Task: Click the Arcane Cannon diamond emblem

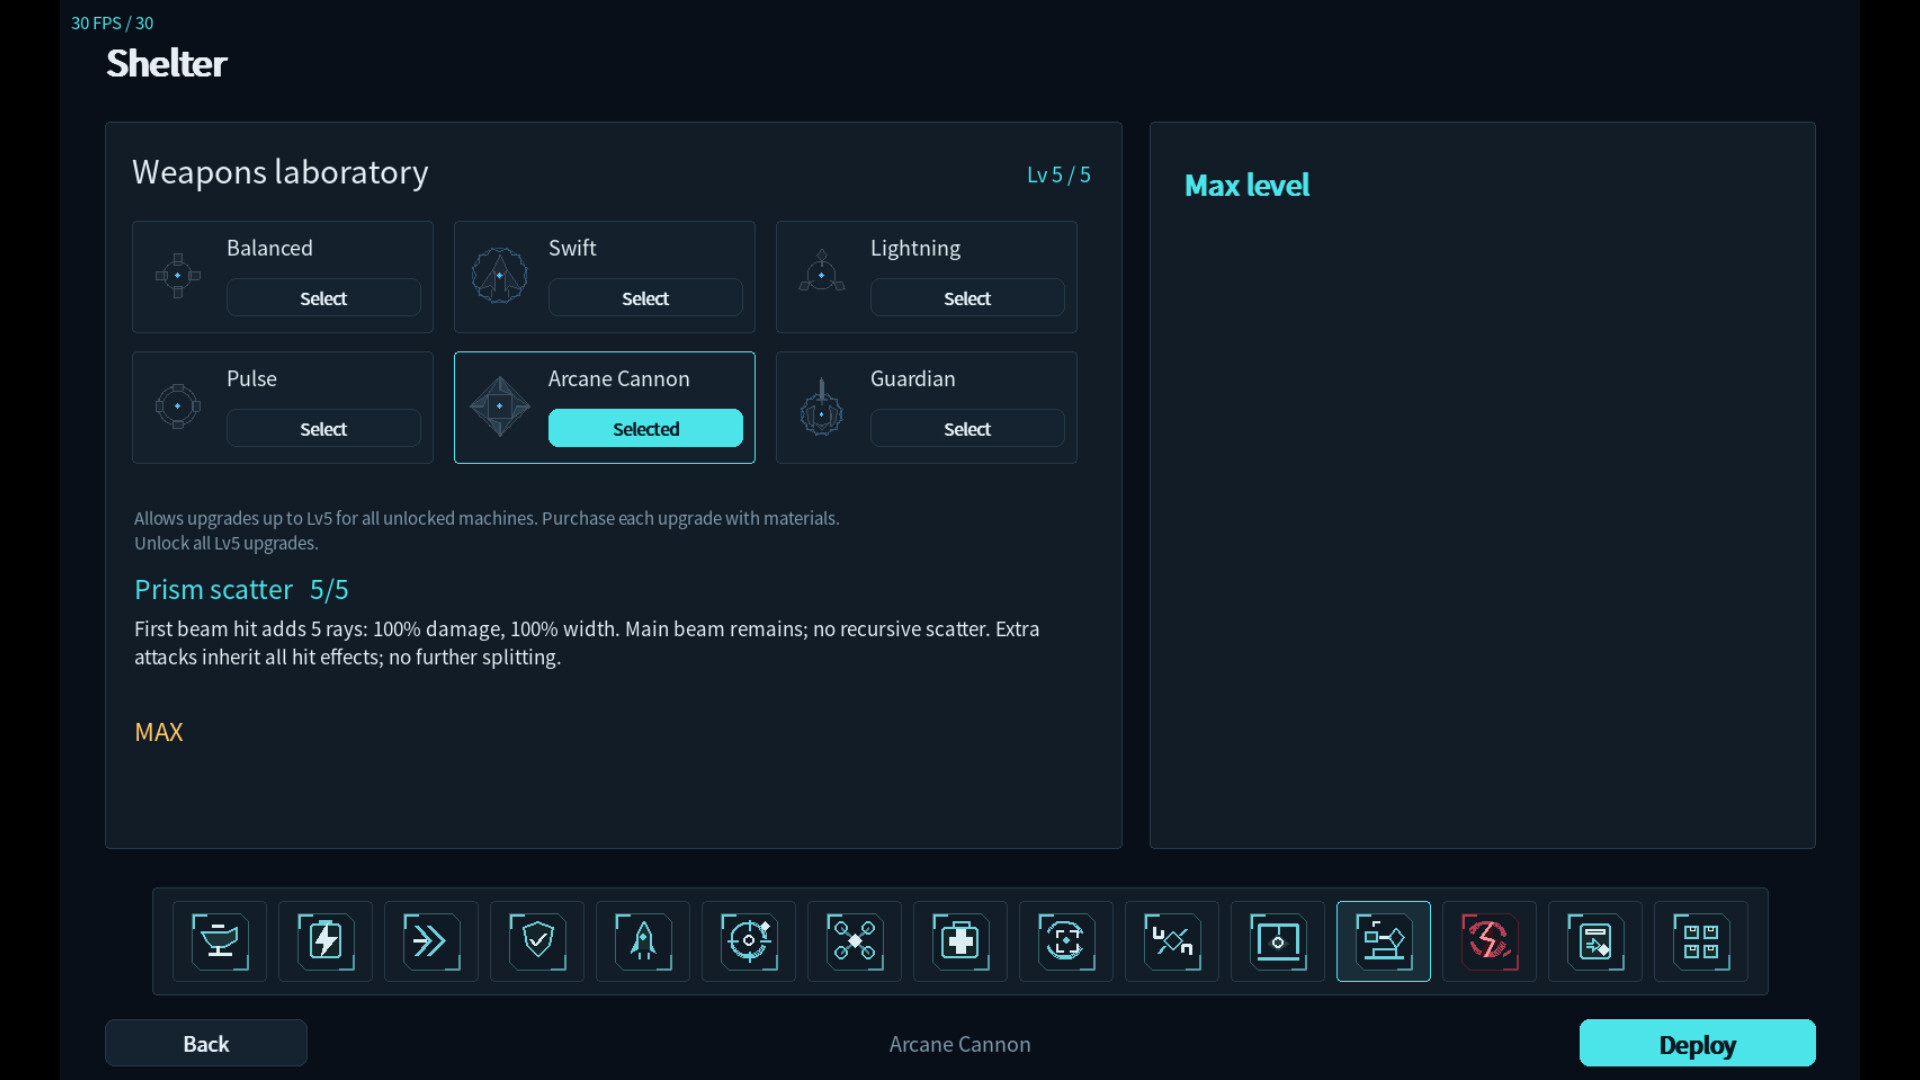Action: pyautogui.click(x=500, y=406)
